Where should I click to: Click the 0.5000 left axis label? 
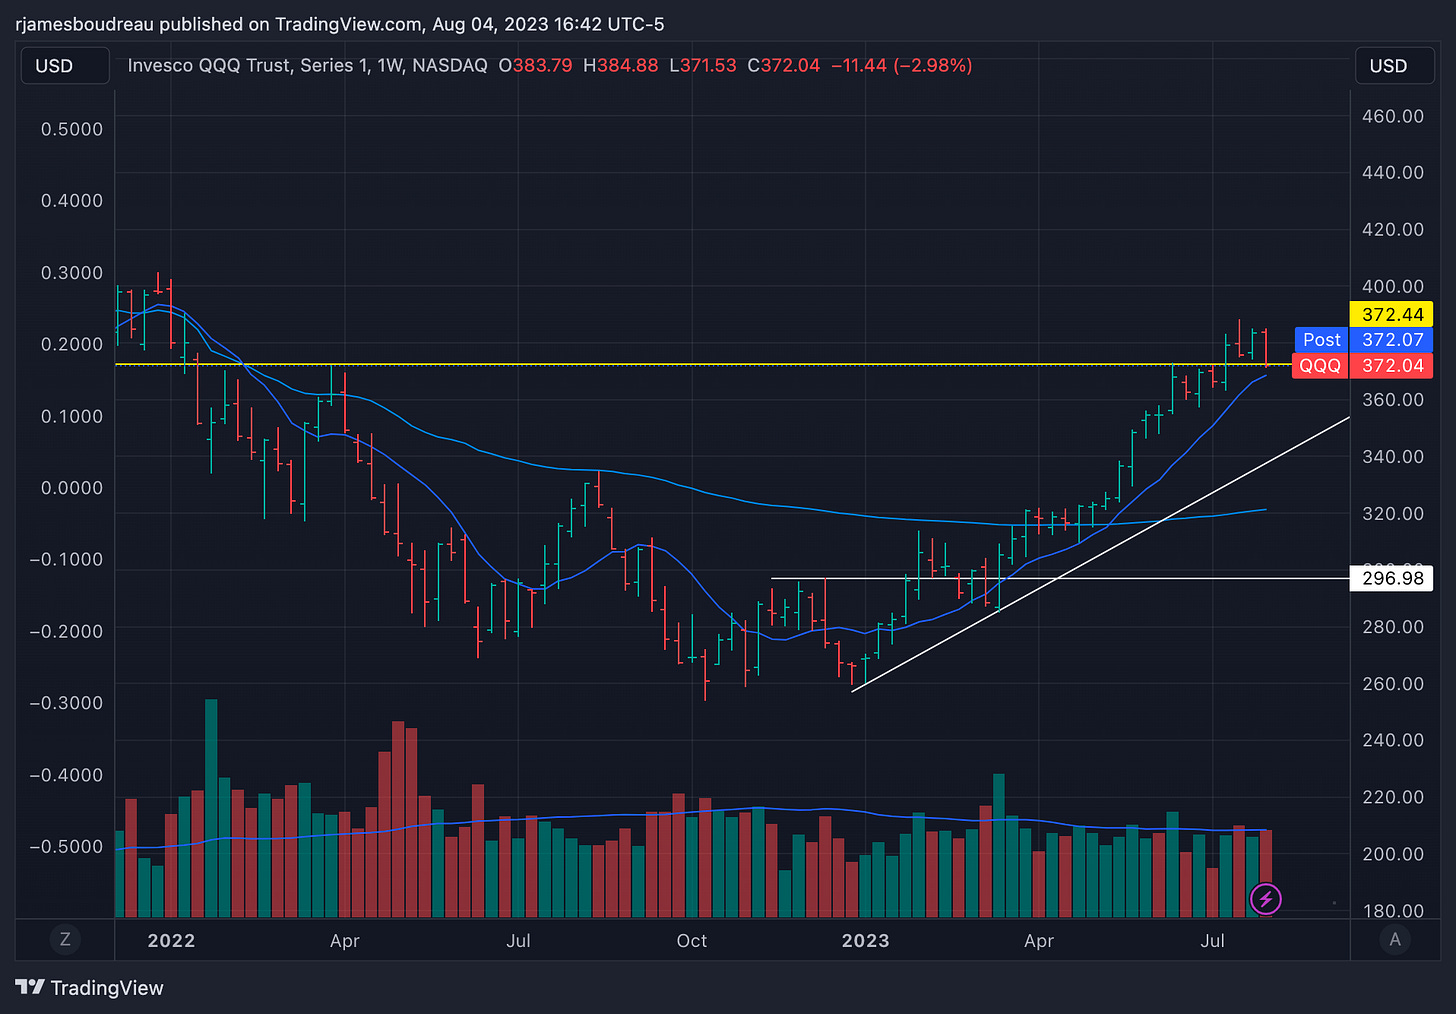pos(72,129)
